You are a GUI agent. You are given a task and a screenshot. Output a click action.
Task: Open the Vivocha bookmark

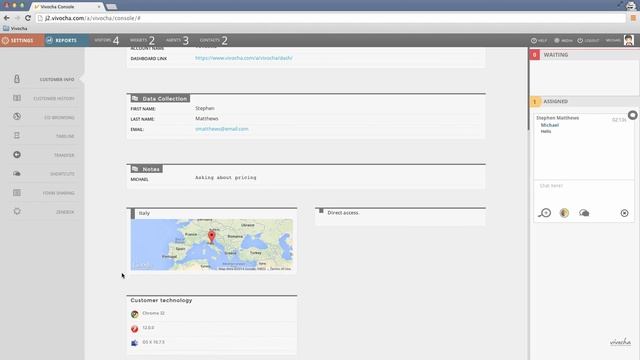pyautogui.click(x=15, y=29)
